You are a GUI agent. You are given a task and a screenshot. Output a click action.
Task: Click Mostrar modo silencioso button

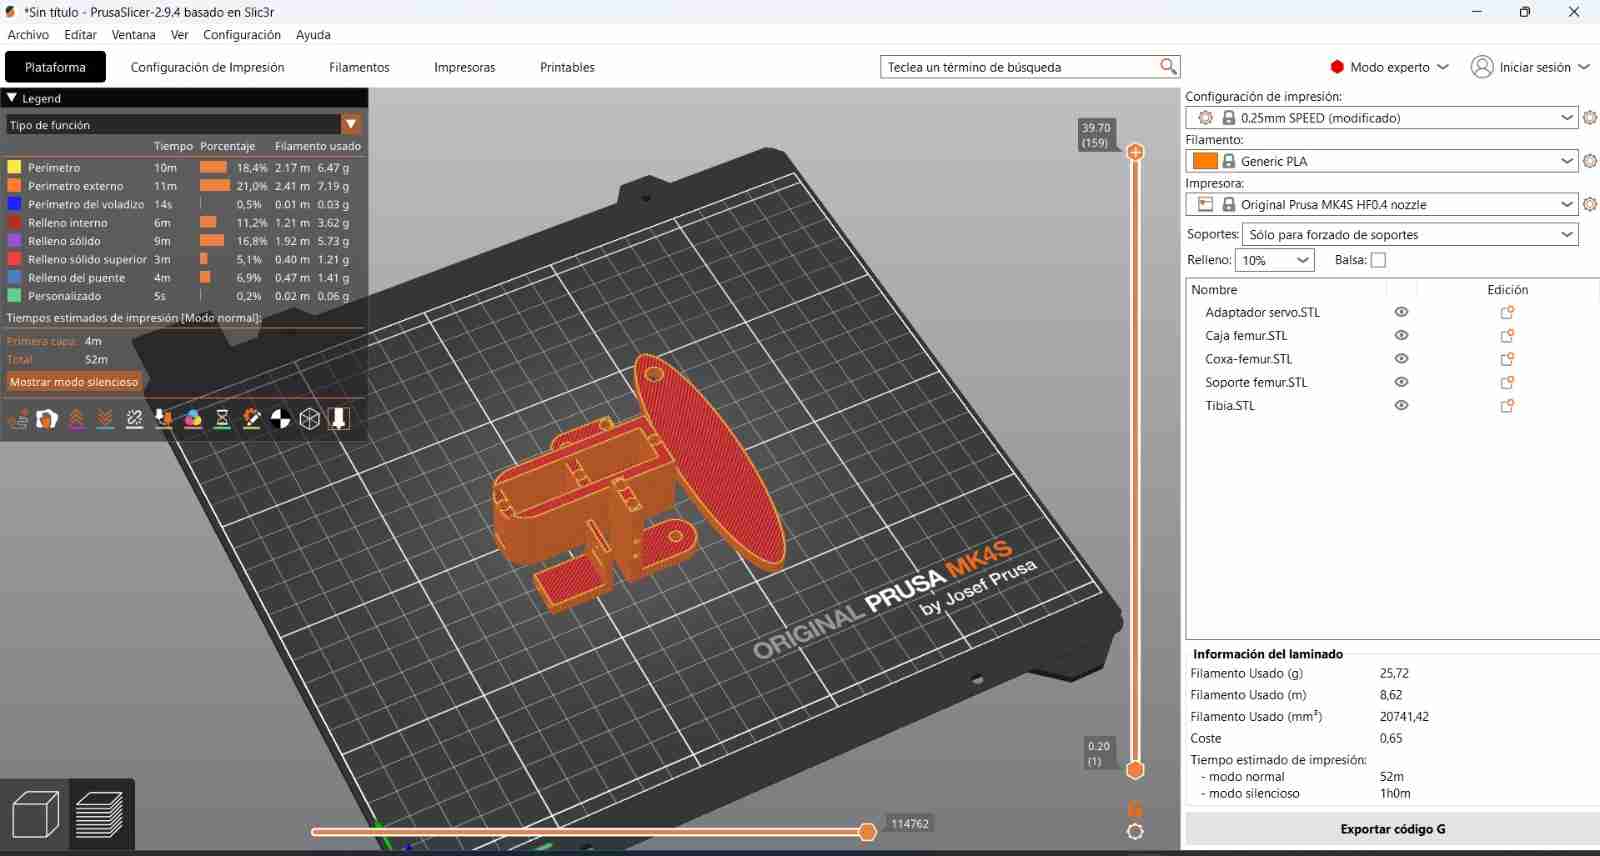pyautogui.click(x=74, y=382)
